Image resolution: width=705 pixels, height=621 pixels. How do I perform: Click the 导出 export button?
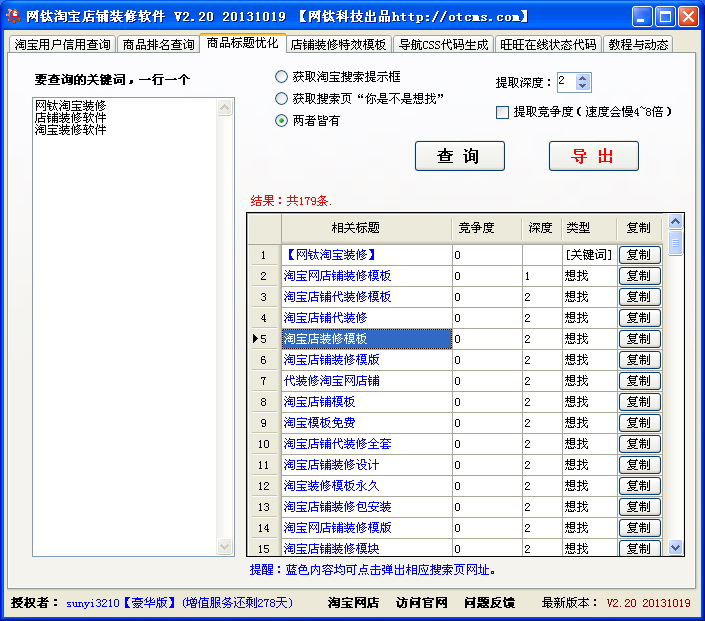click(593, 156)
